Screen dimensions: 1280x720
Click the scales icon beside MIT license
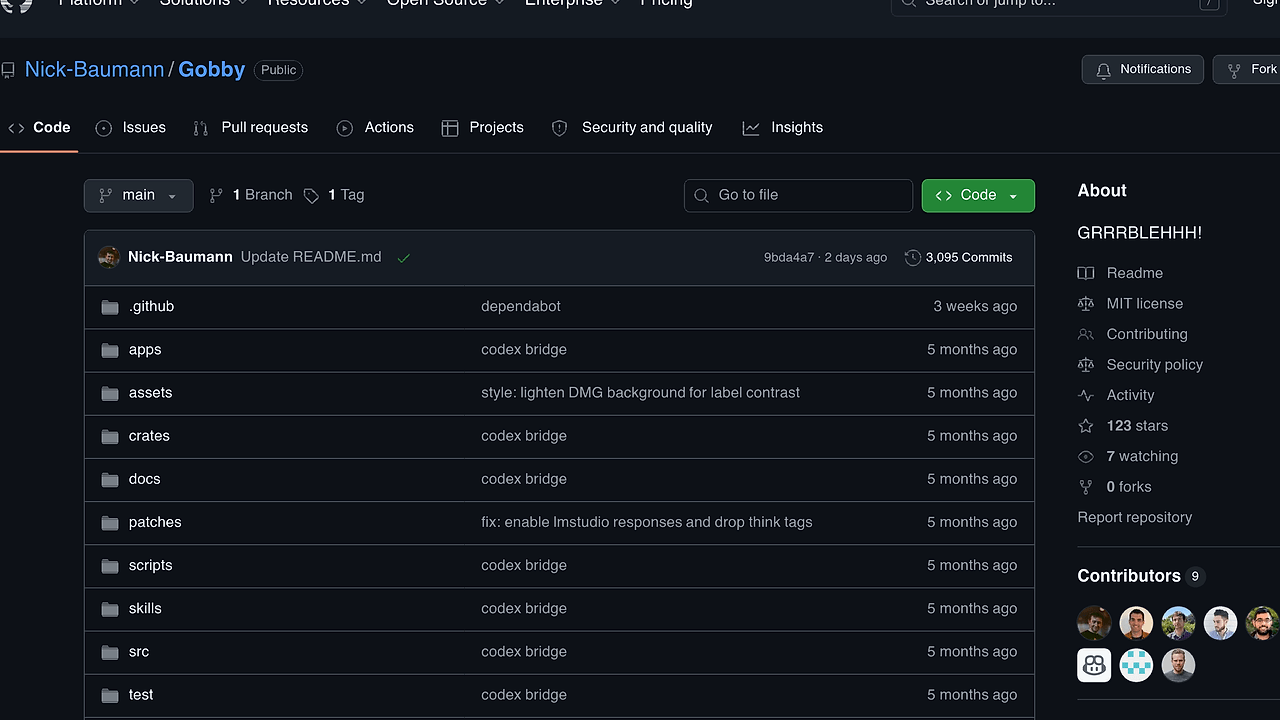pyautogui.click(x=1086, y=304)
